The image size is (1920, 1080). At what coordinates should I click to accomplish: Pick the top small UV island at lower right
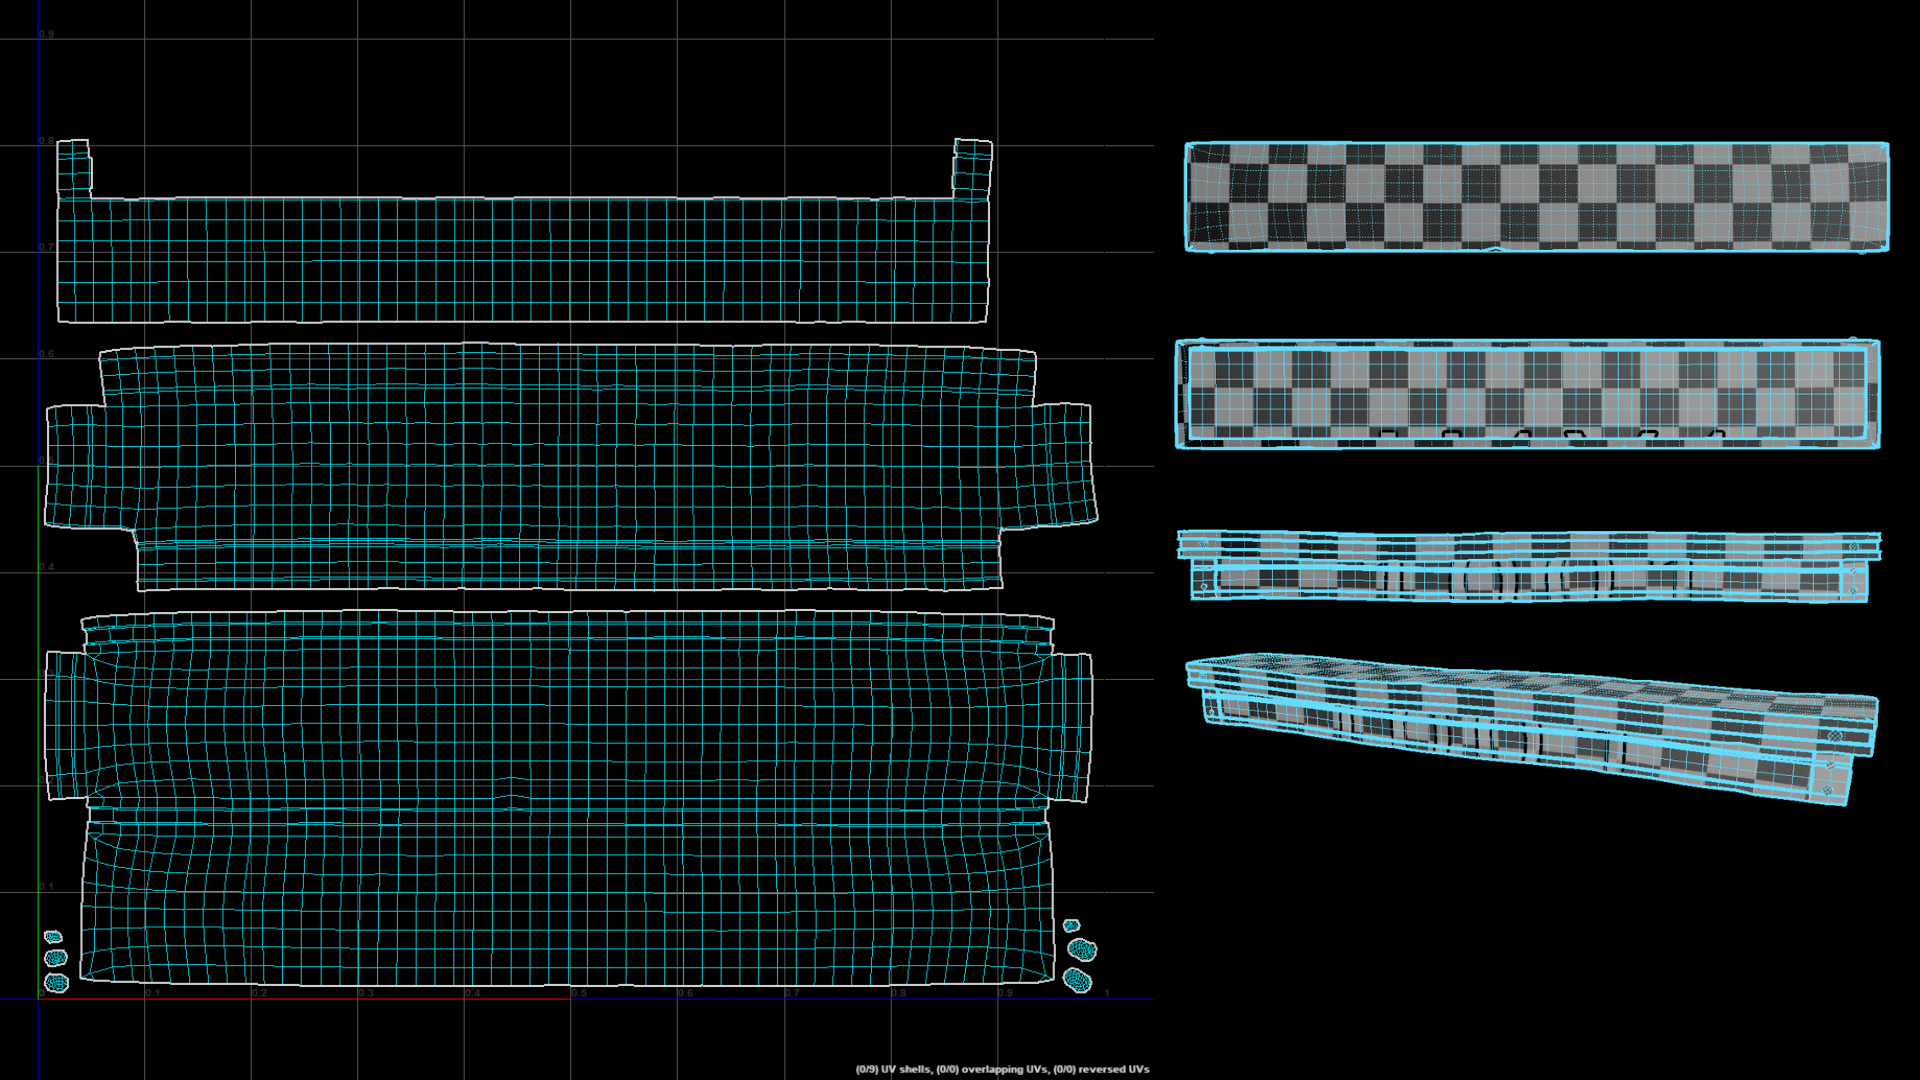[1071, 926]
